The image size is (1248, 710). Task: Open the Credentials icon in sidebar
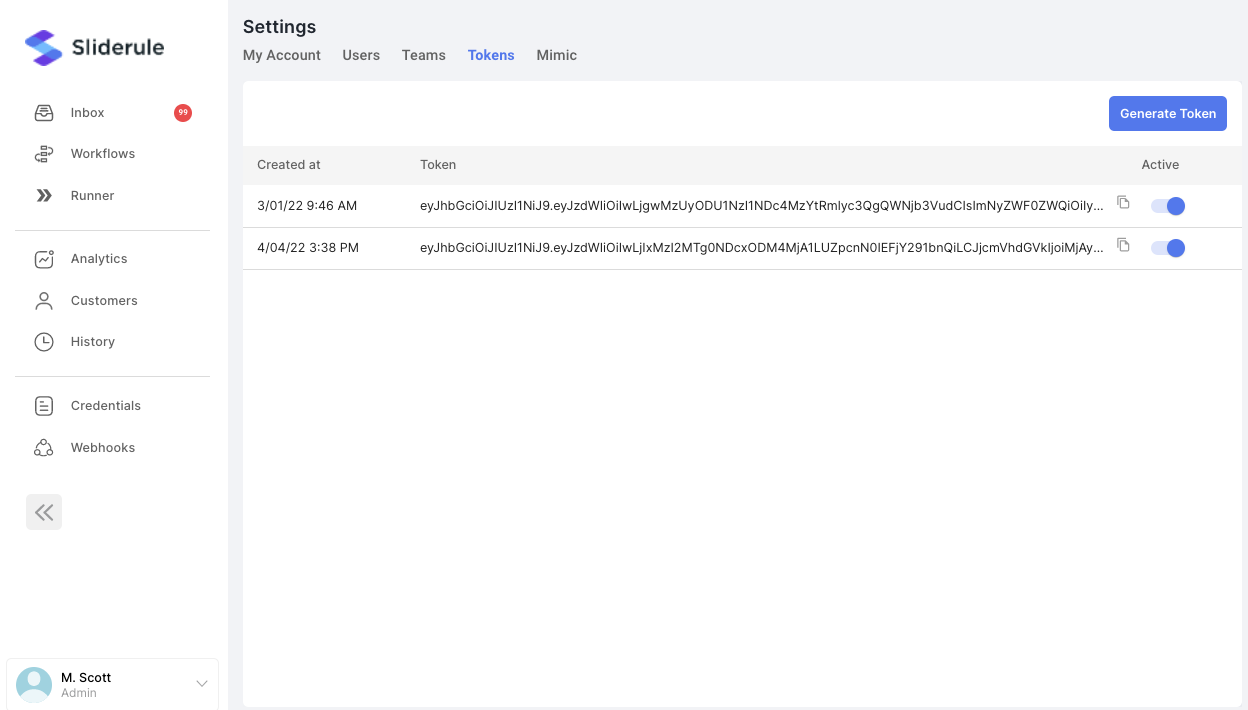point(44,406)
